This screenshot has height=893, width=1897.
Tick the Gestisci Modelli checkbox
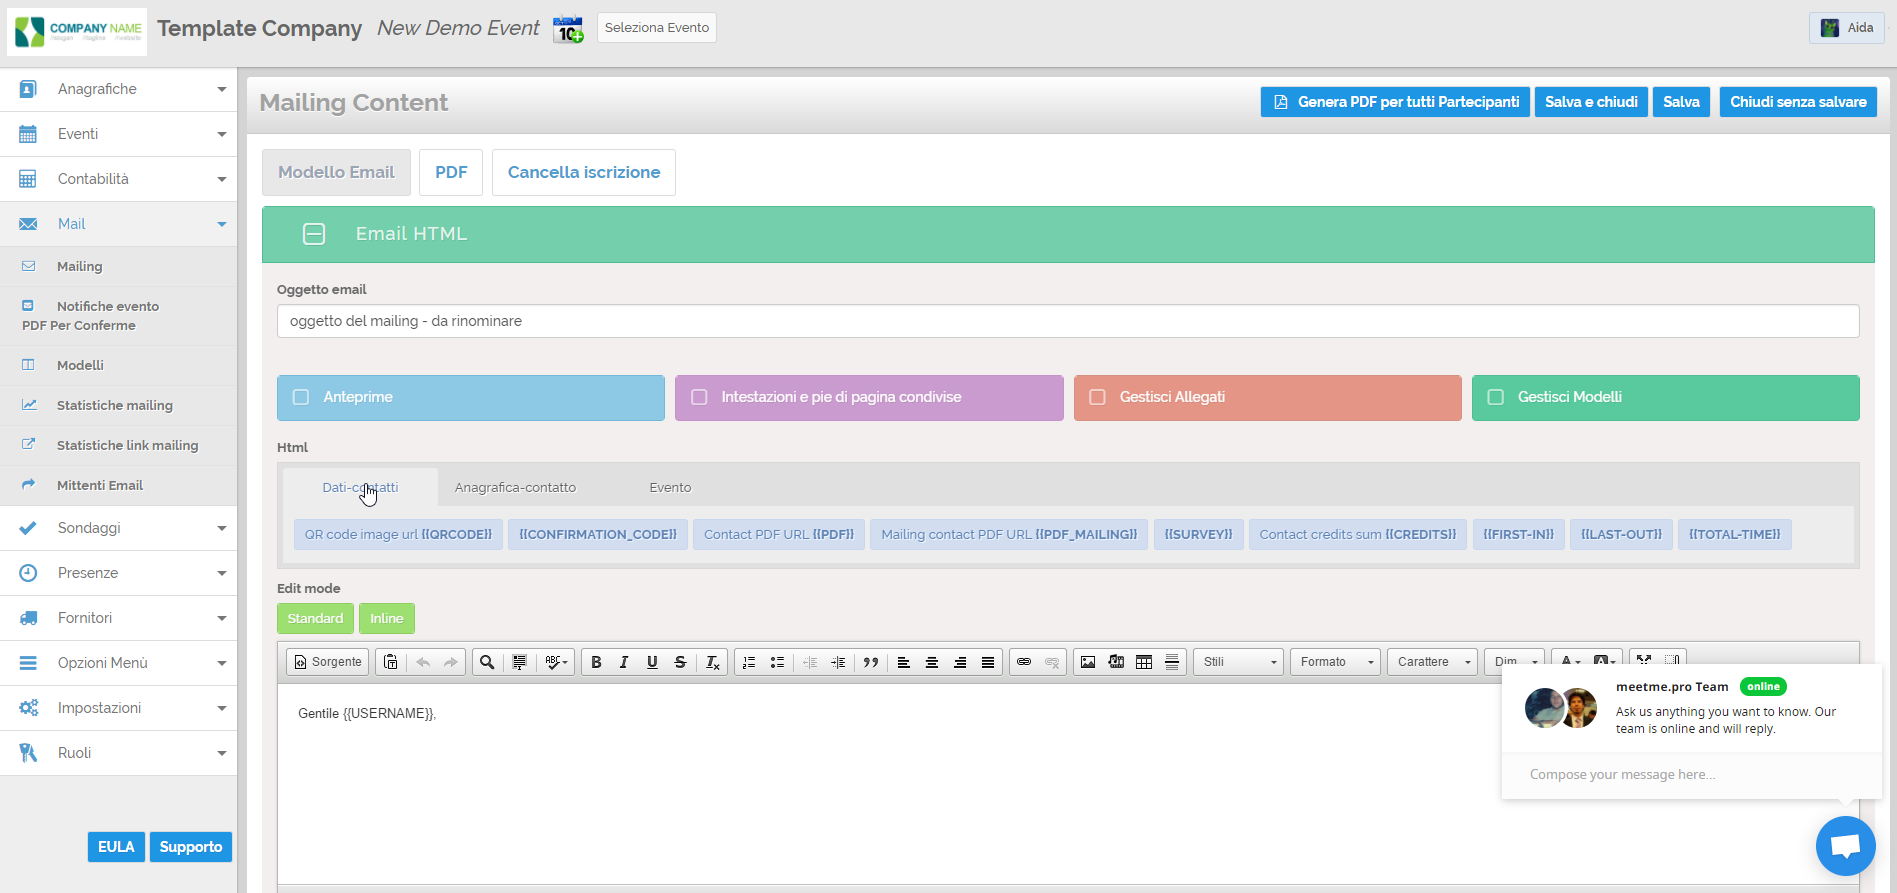coord(1496,397)
